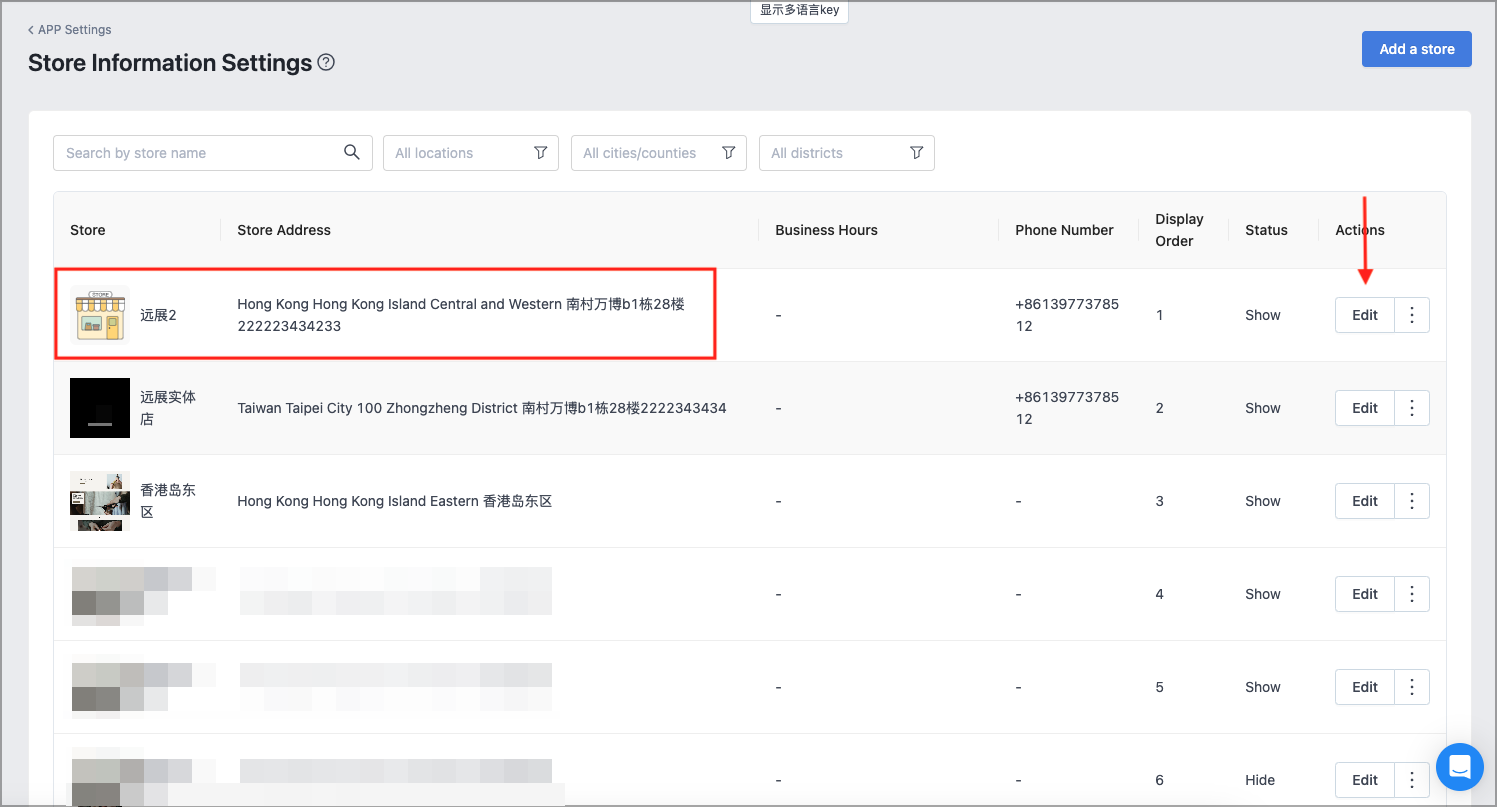Click the 显示多语言key button at top
1497x807 pixels.
coord(799,11)
